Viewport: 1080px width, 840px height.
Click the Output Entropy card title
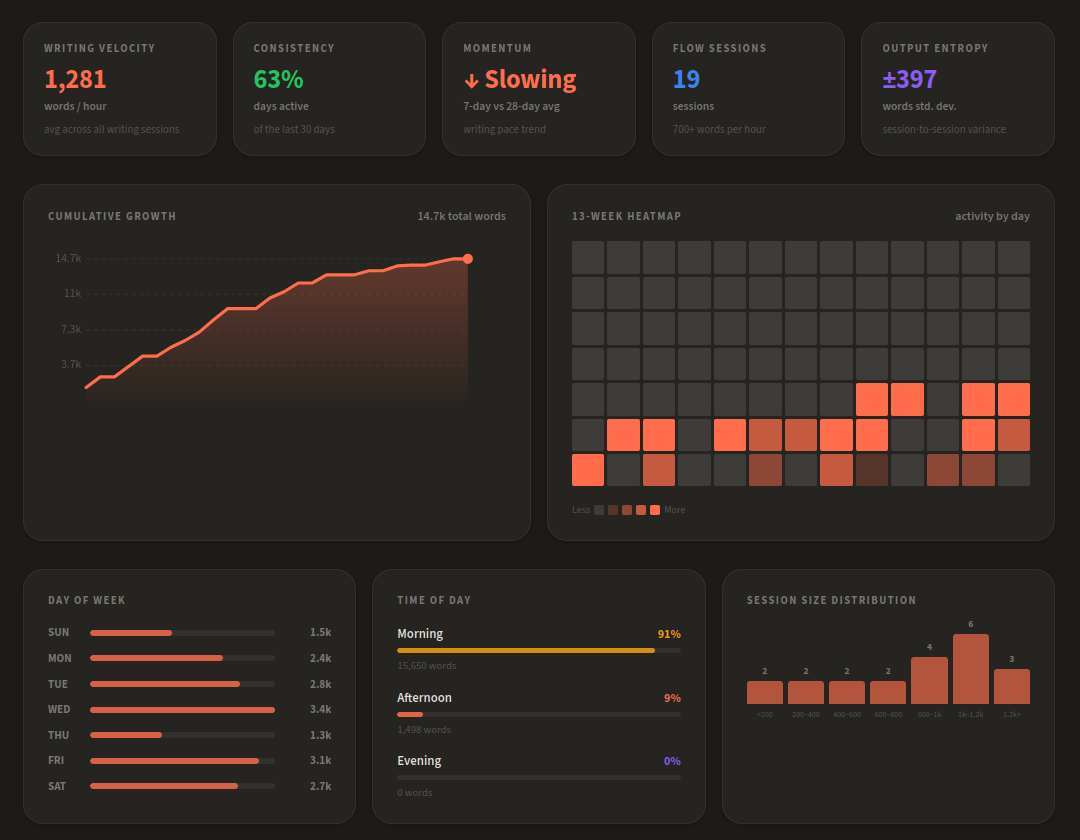pos(935,48)
